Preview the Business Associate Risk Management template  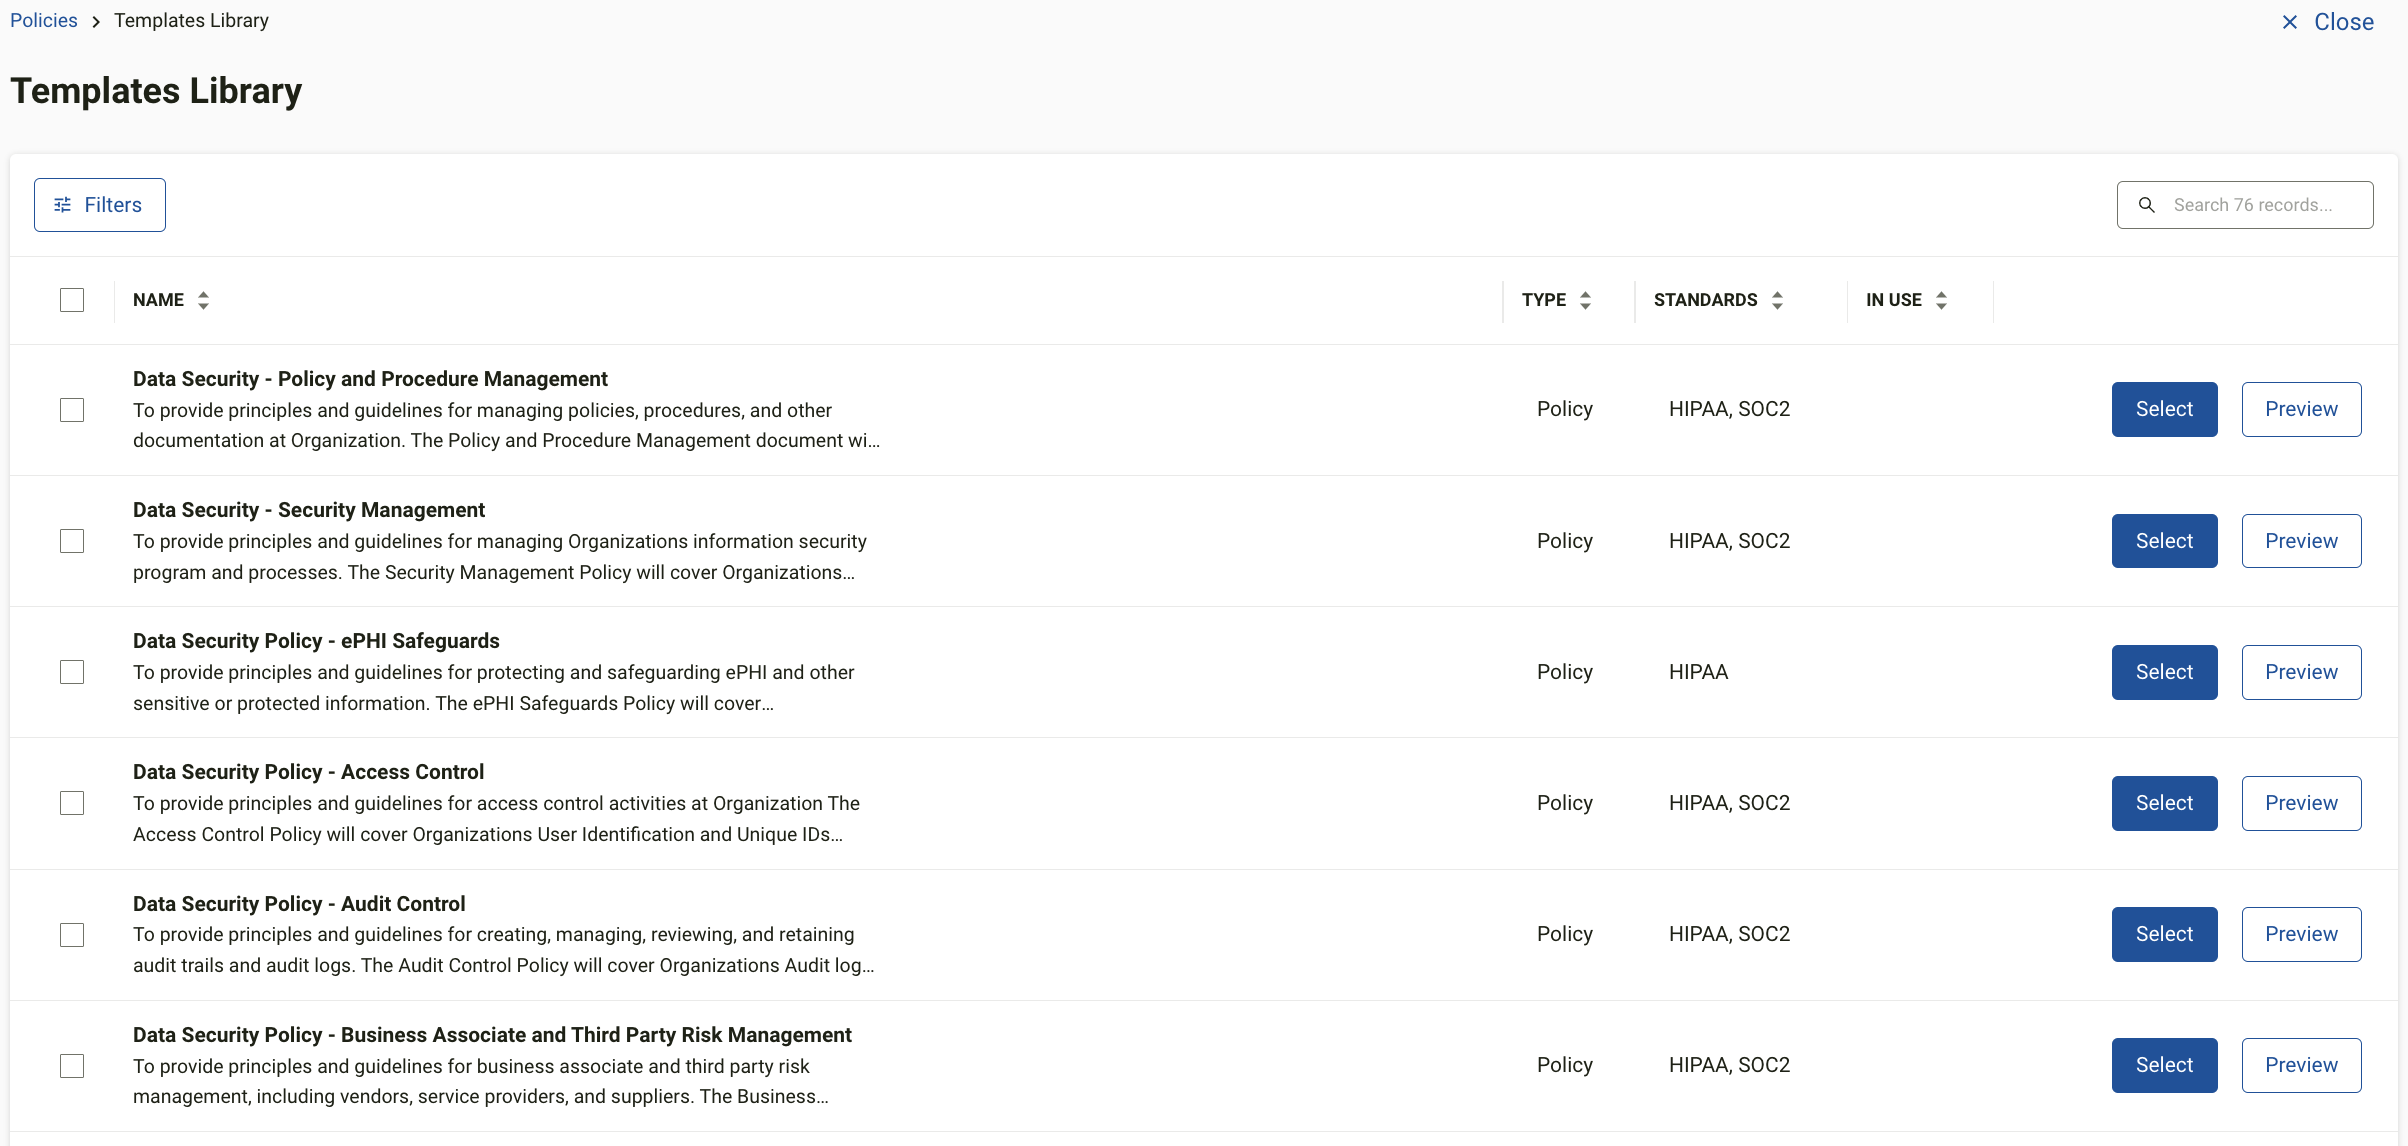click(2301, 1065)
